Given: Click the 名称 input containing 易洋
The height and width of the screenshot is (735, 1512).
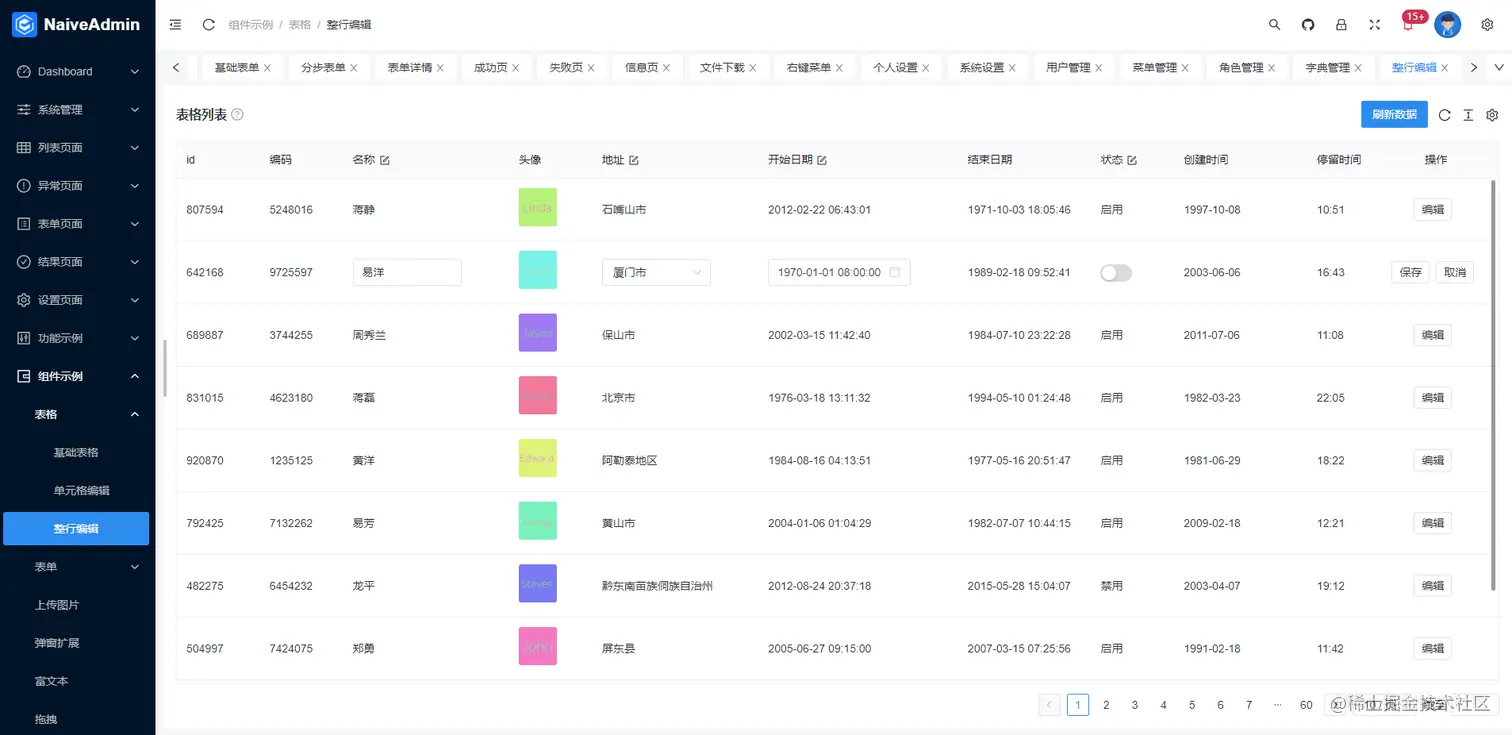Looking at the screenshot, I should click(x=407, y=272).
